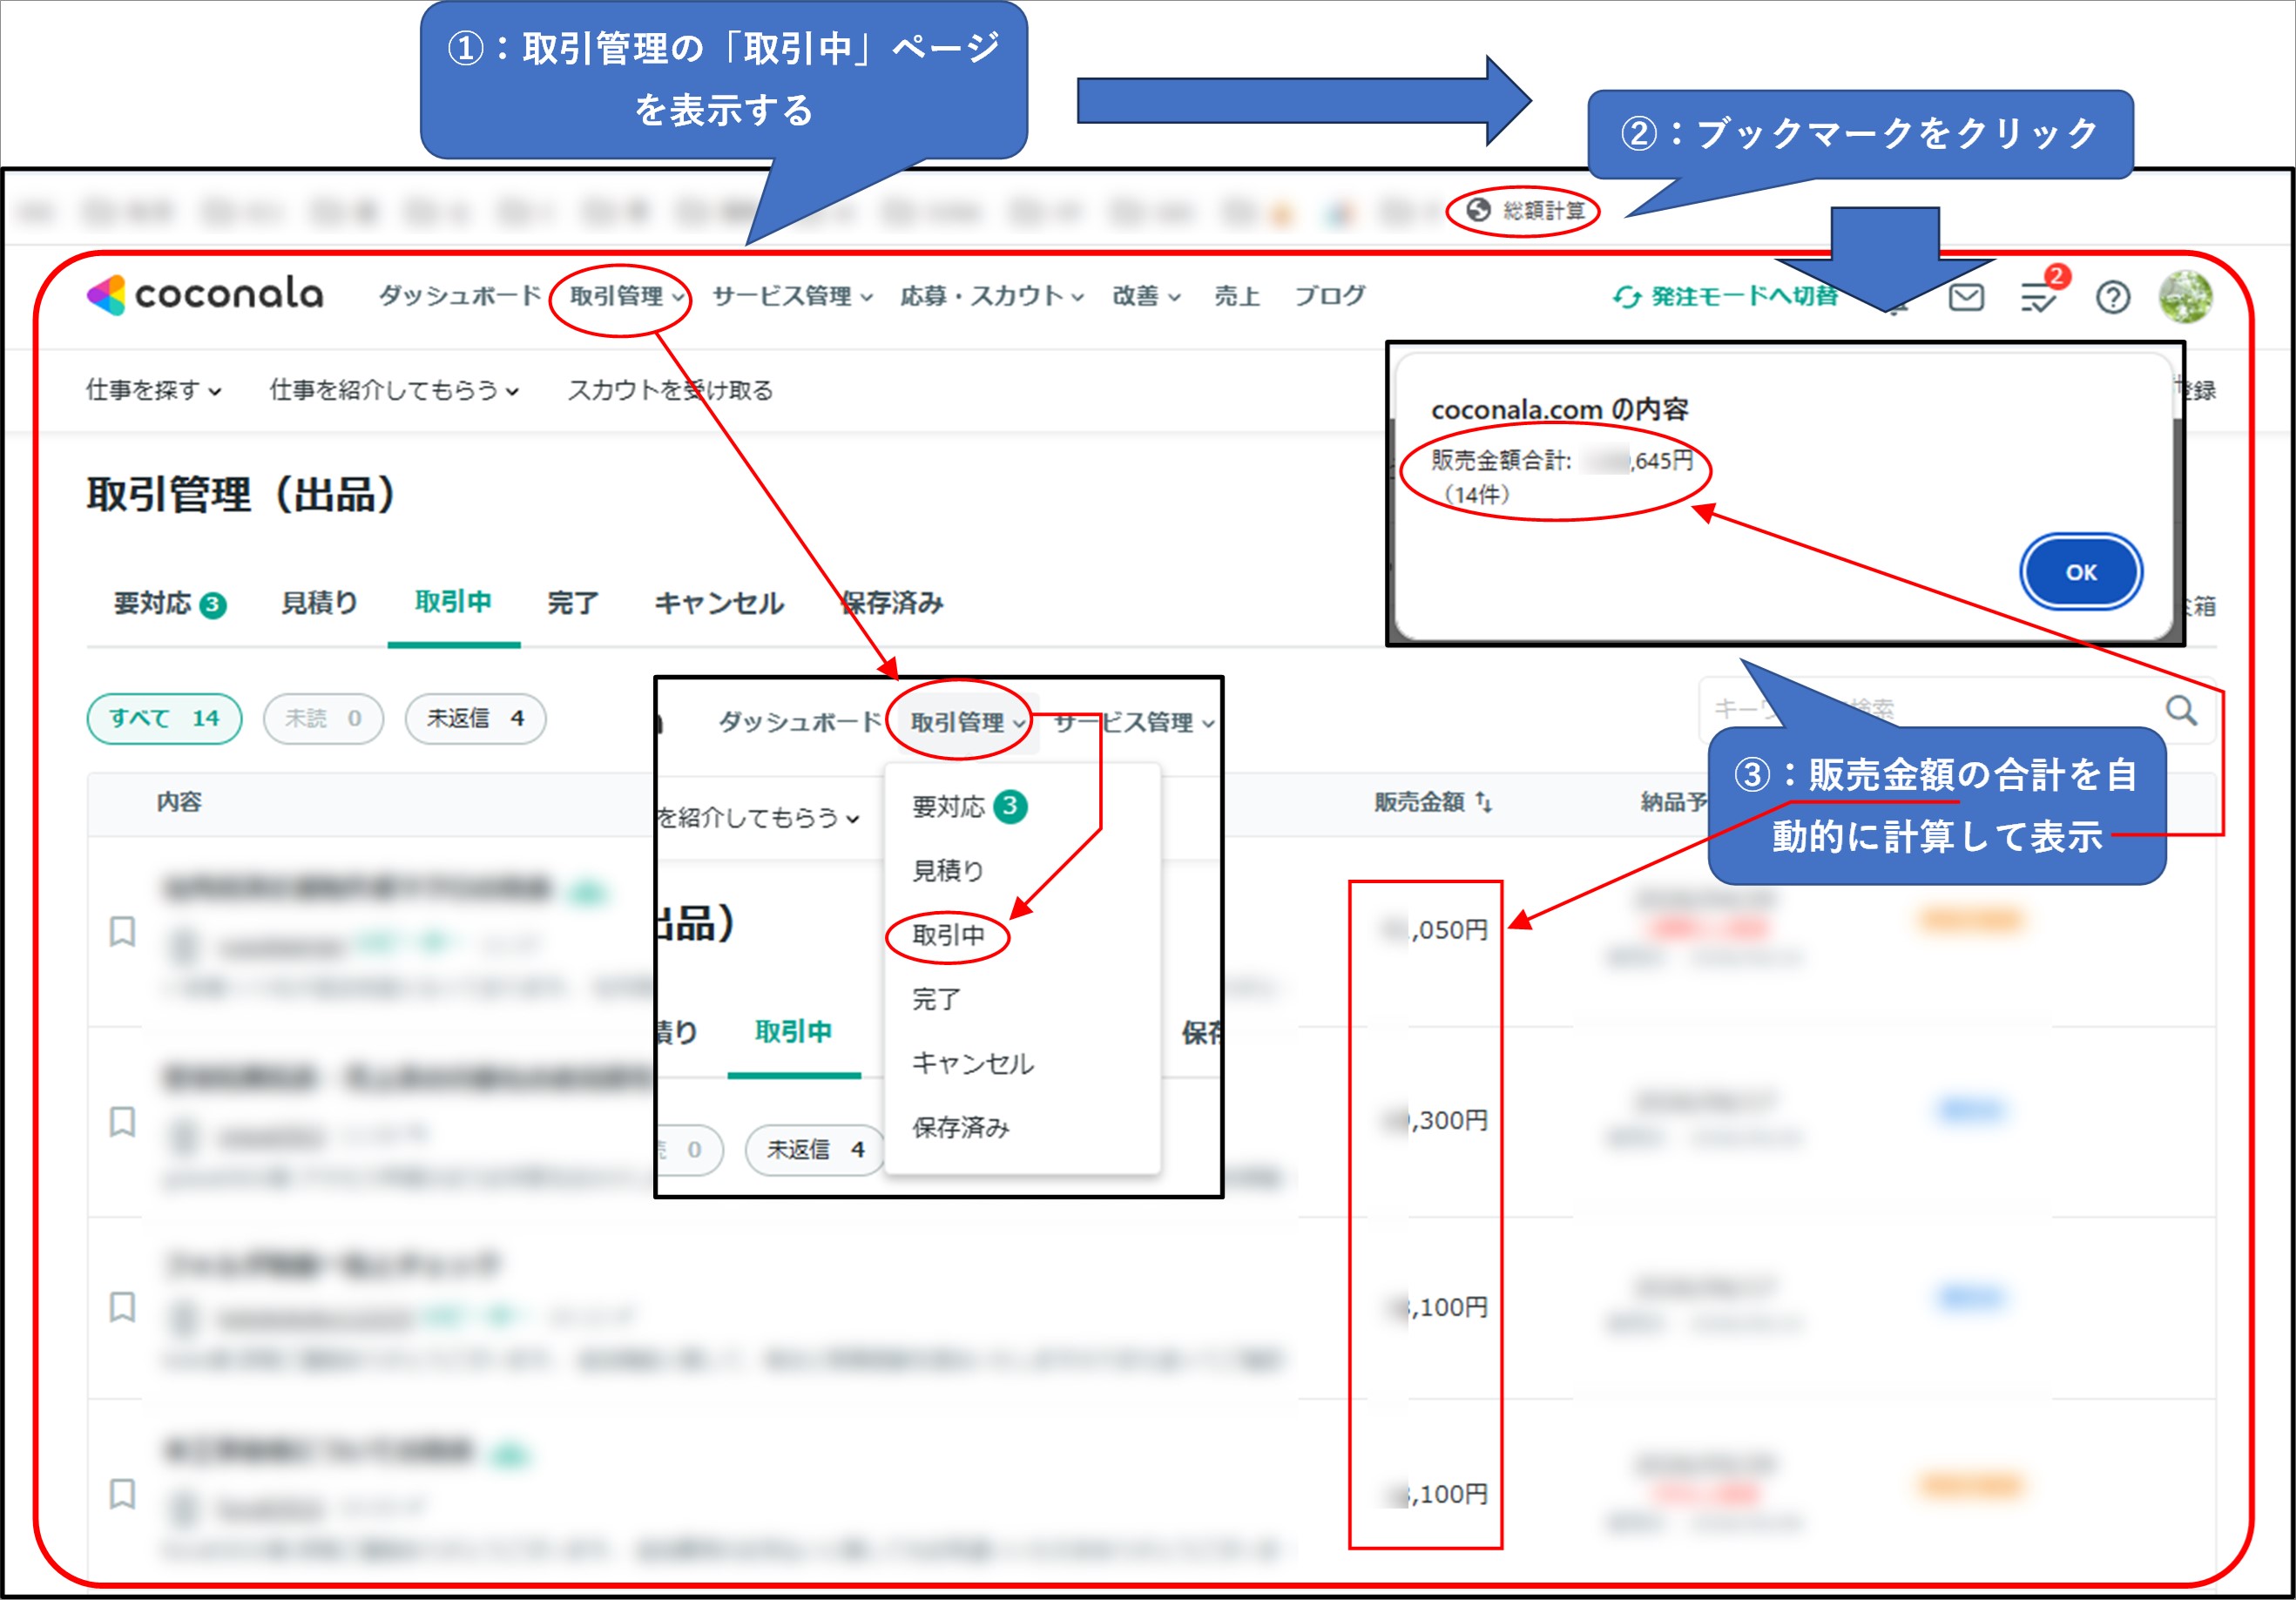Image resolution: width=2296 pixels, height=1600 pixels.
Task: Switch to the 保存済み tab
Action: 891,603
